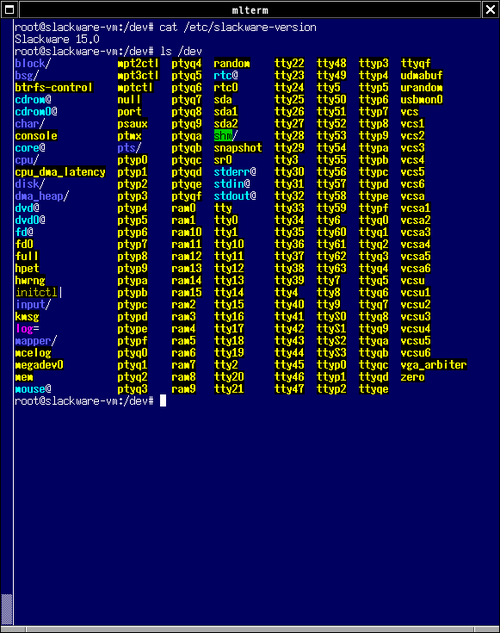
Task: Click the ptmx device entry
Action: click(x=129, y=136)
